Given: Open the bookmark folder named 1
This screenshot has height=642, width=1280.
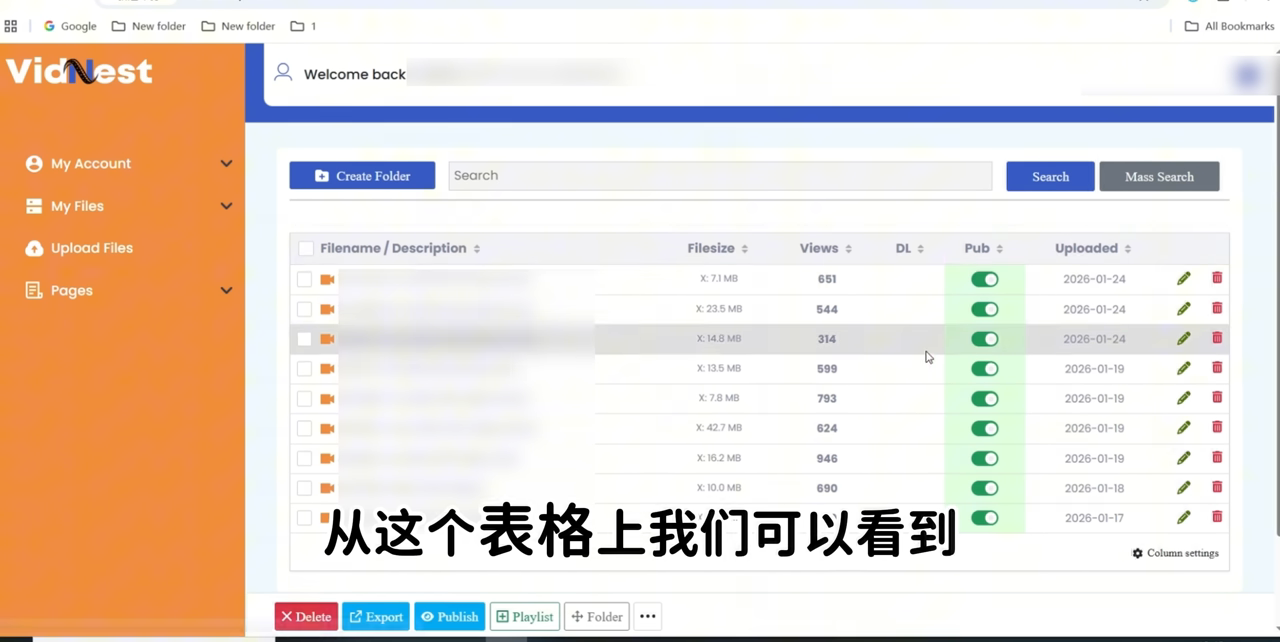Looking at the screenshot, I should [303, 26].
